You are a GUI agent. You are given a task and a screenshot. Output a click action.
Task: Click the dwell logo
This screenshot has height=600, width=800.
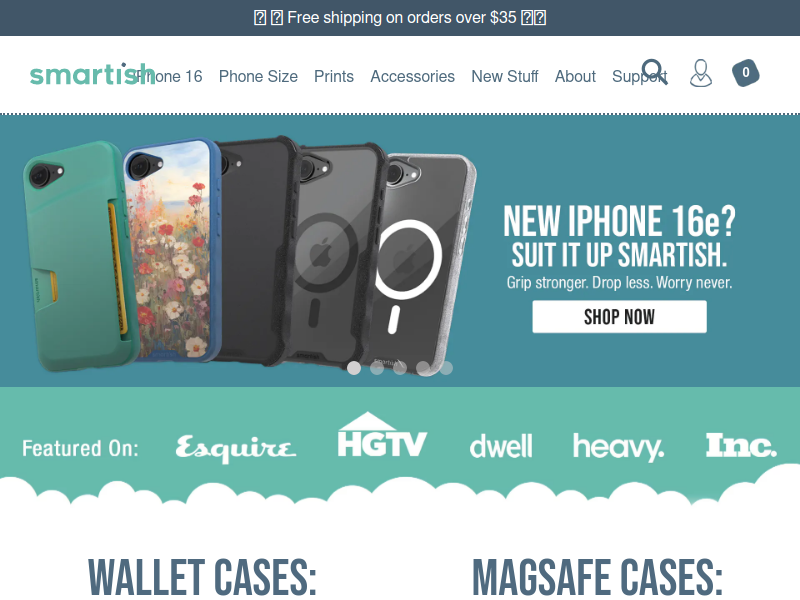(x=501, y=446)
